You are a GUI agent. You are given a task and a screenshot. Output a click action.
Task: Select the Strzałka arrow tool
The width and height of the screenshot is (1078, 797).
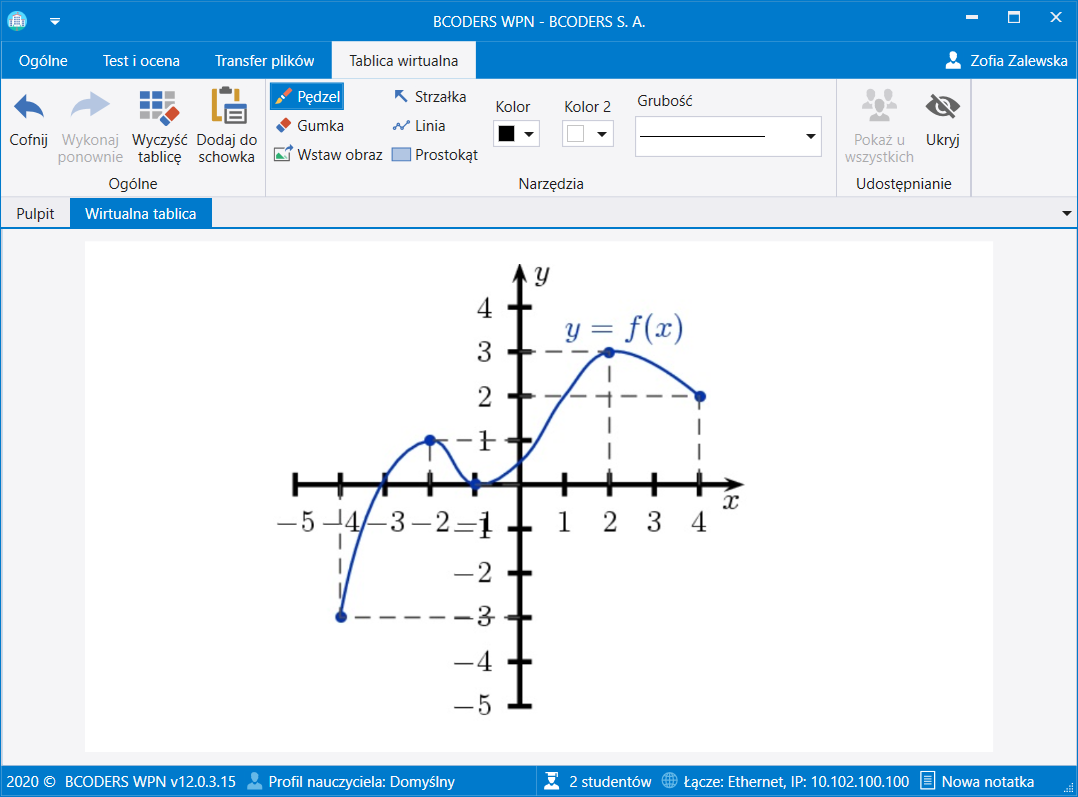point(429,97)
